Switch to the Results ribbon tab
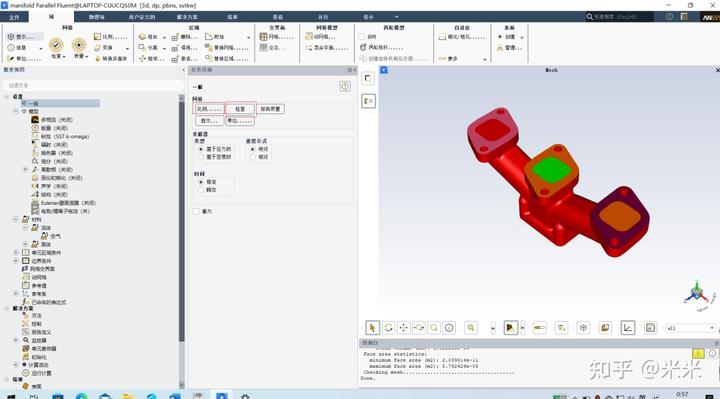 (x=232, y=17)
